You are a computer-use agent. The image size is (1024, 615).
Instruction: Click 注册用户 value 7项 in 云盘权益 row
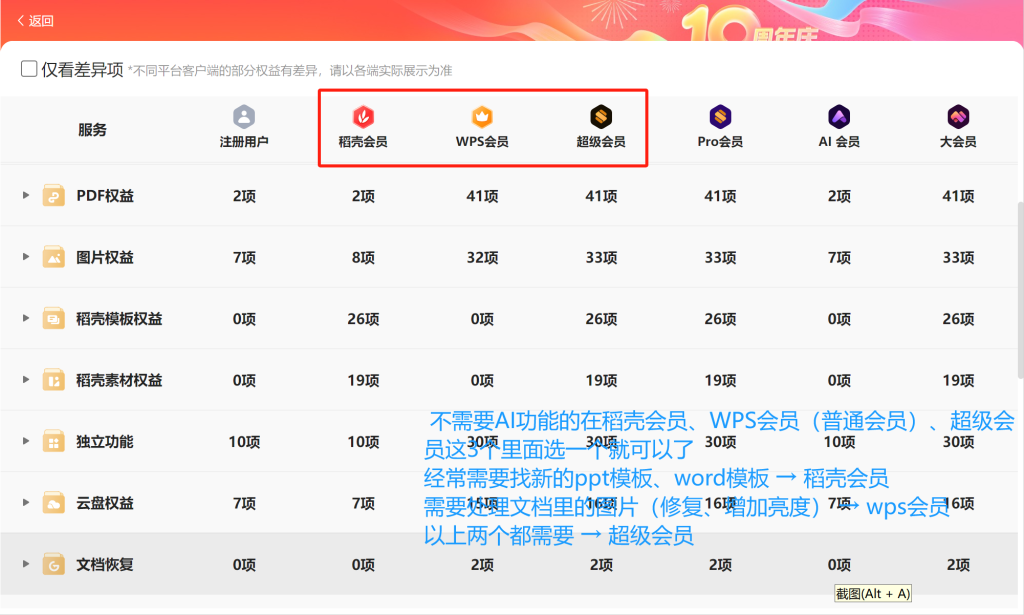point(244,503)
